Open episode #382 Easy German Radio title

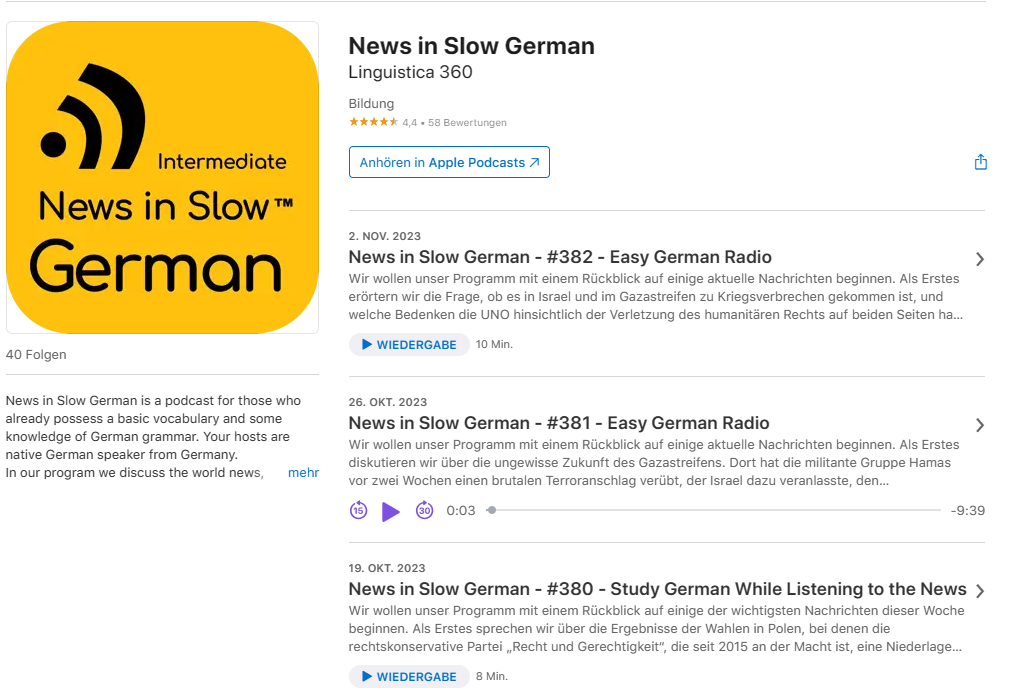pos(560,257)
